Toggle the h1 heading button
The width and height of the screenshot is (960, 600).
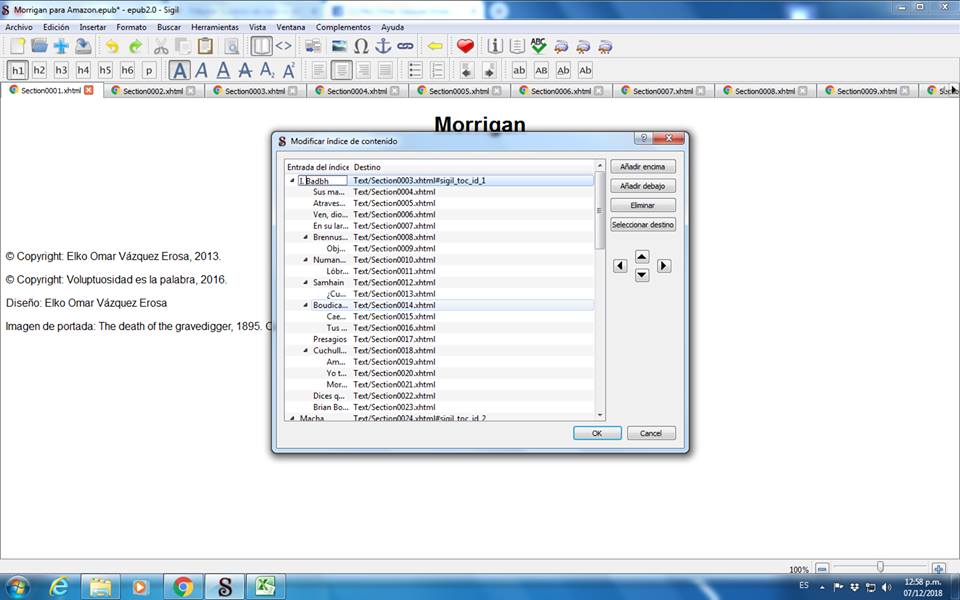[x=17, y=70]
